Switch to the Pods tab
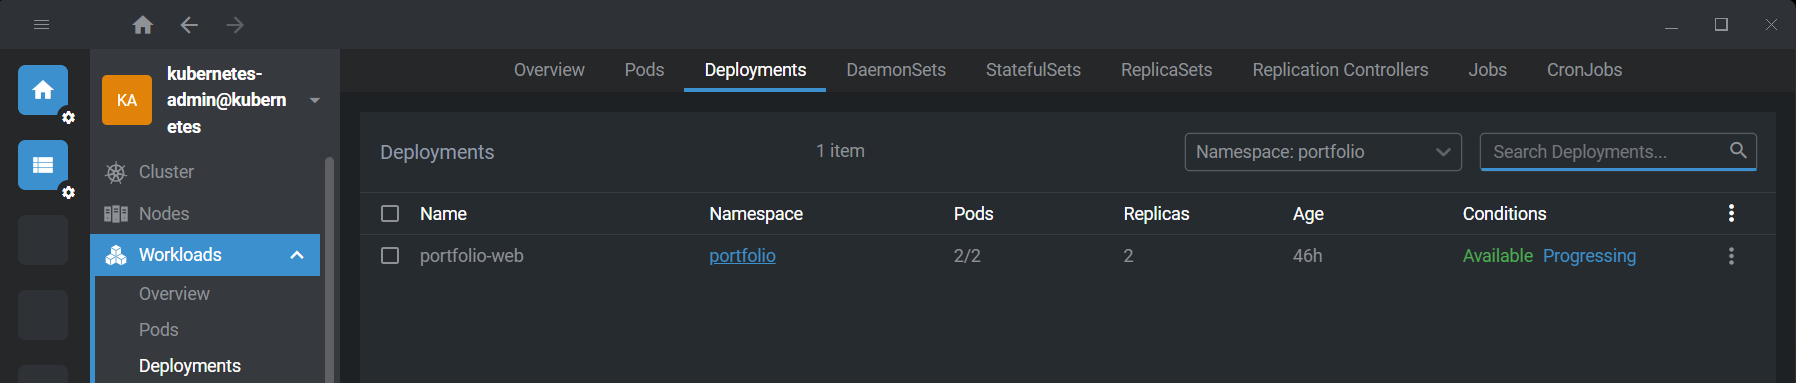Screen dimensions: 1796x383 pos(644,70)
